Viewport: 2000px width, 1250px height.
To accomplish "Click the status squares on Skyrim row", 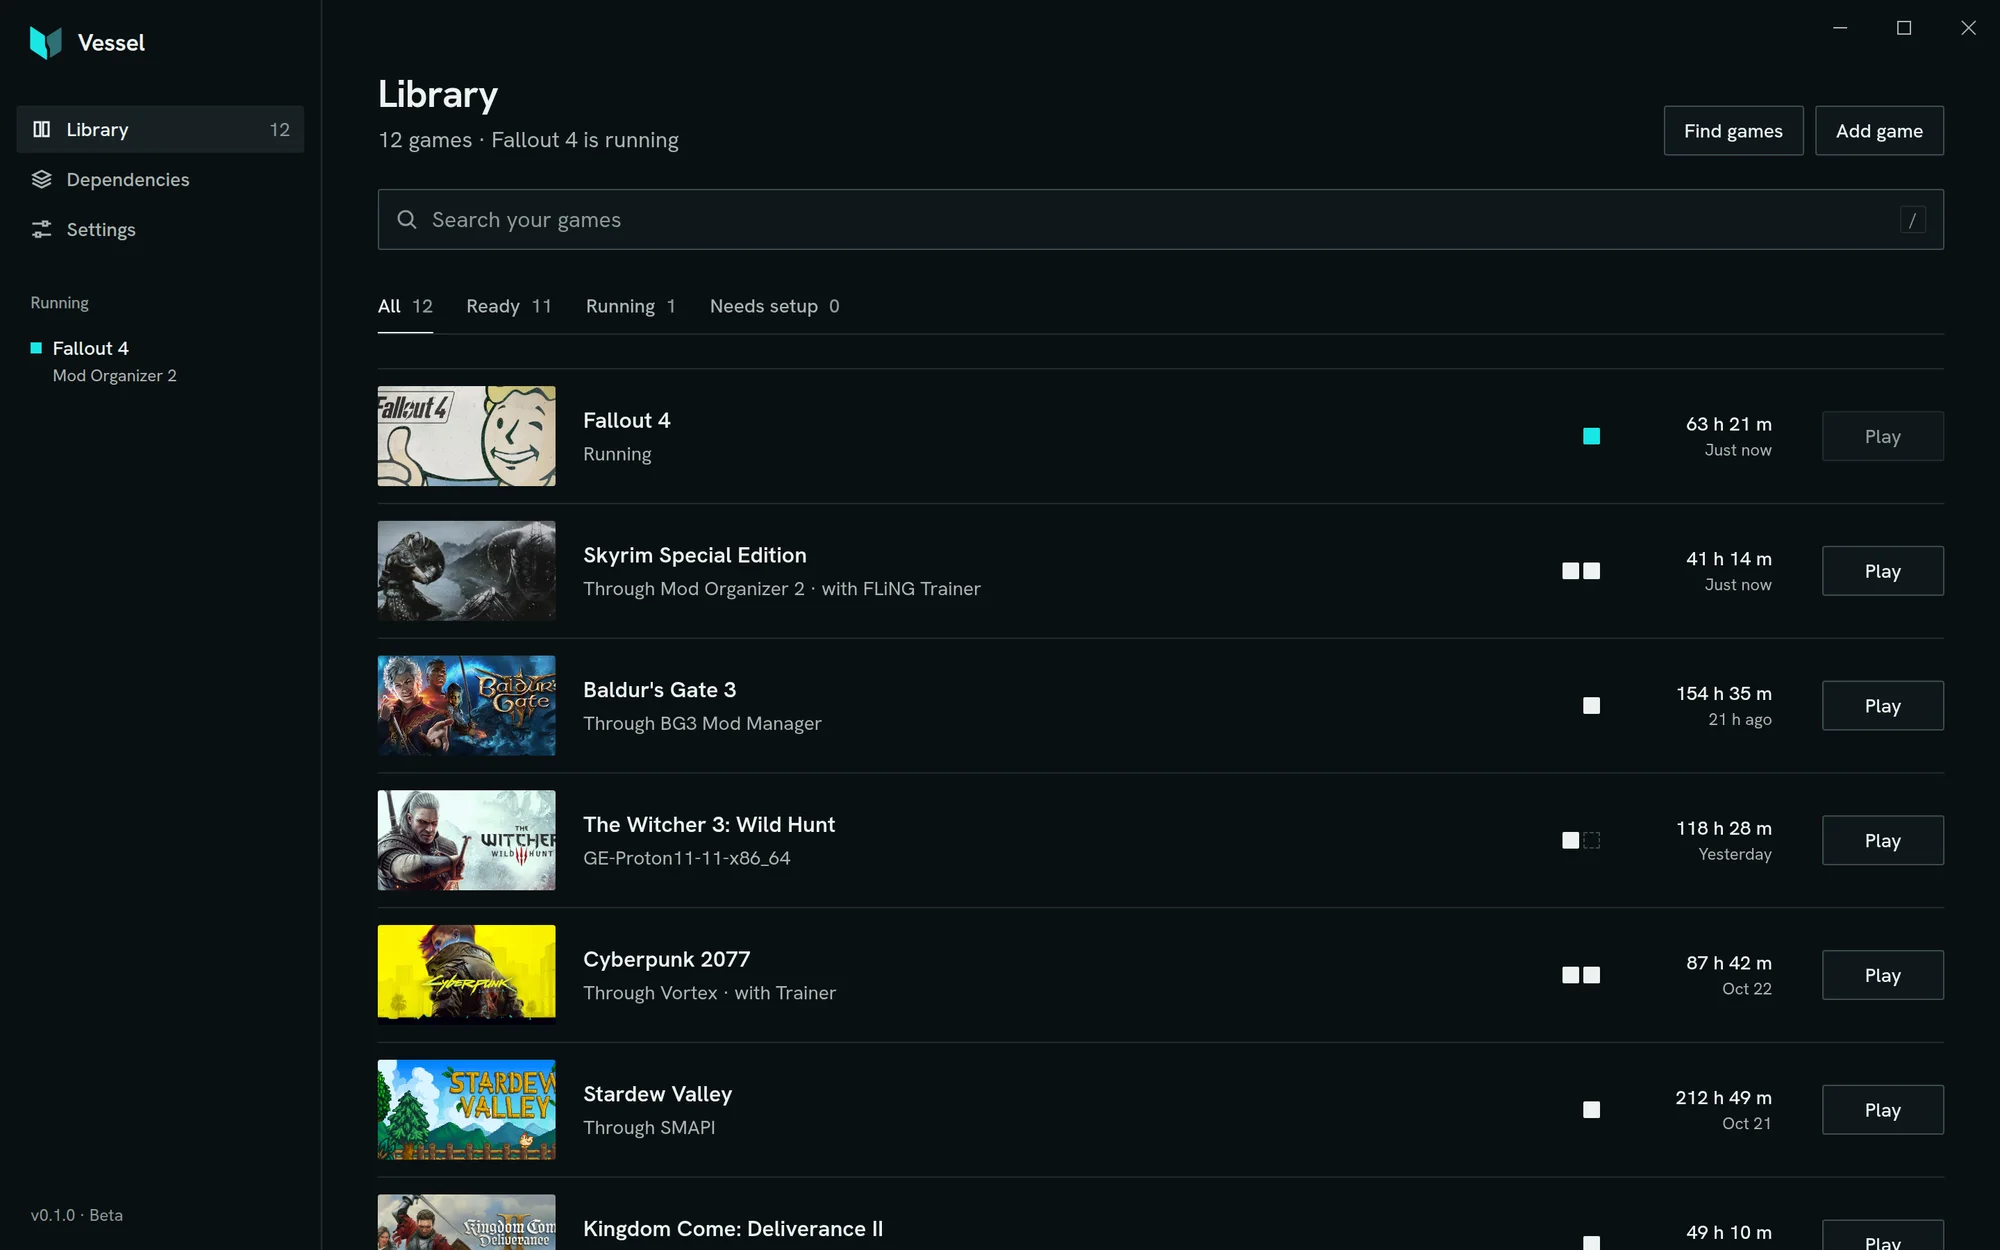I will [x=1581, y=571].
